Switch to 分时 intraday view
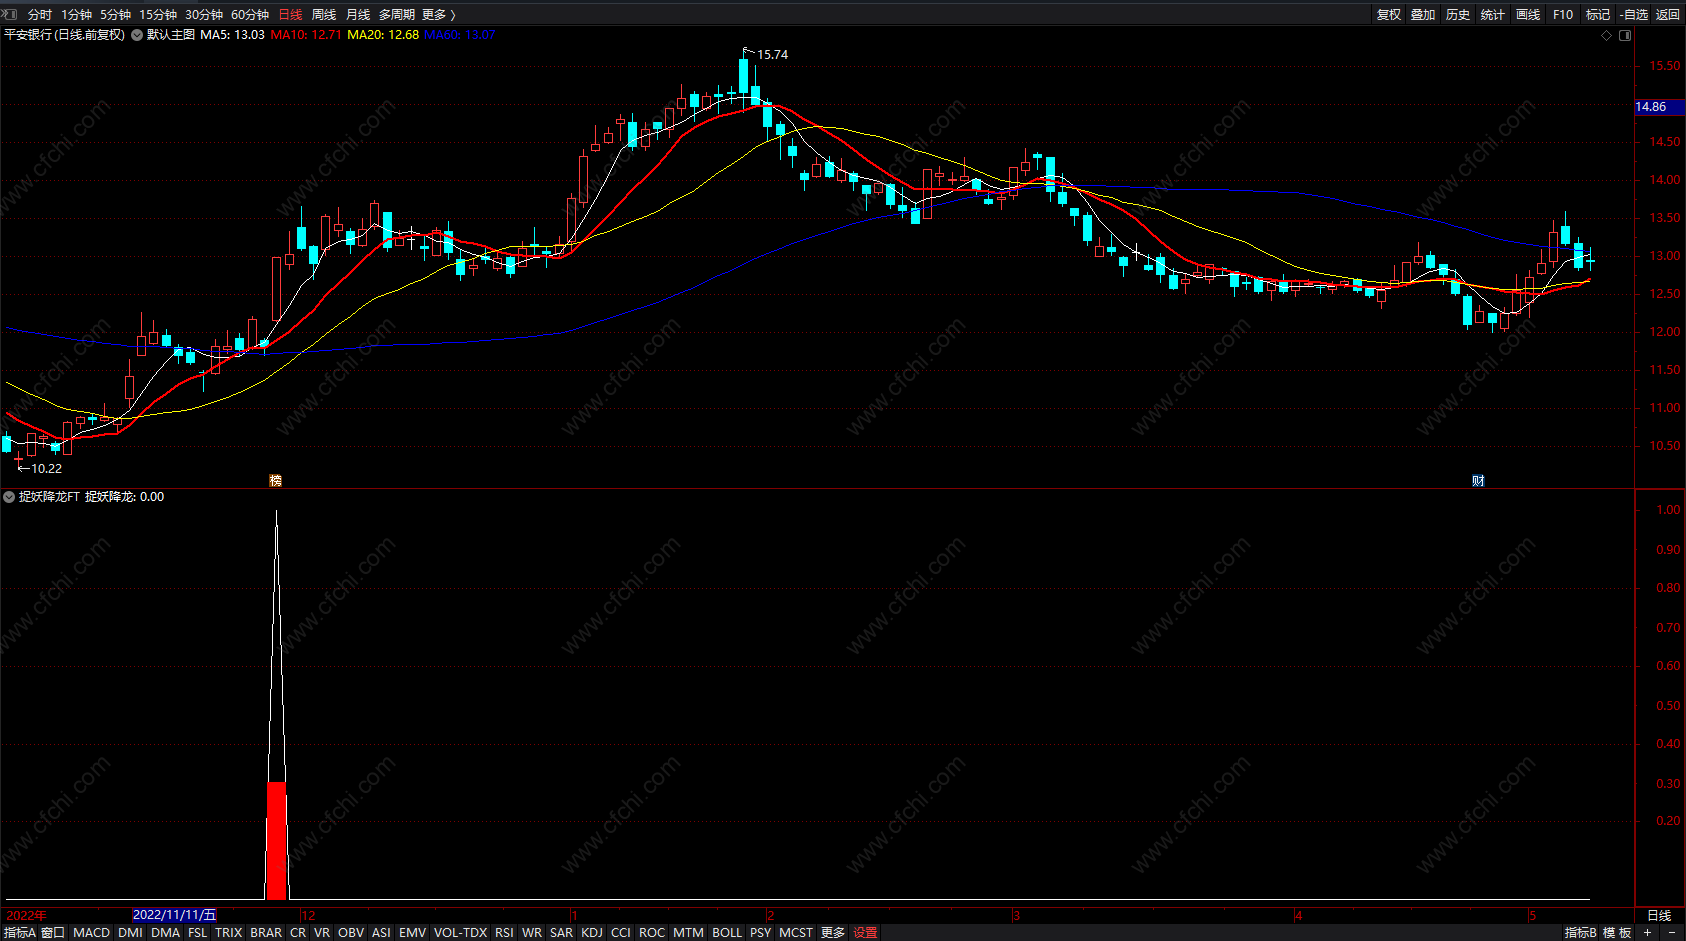1686x941 pixels. pos(40,15)
